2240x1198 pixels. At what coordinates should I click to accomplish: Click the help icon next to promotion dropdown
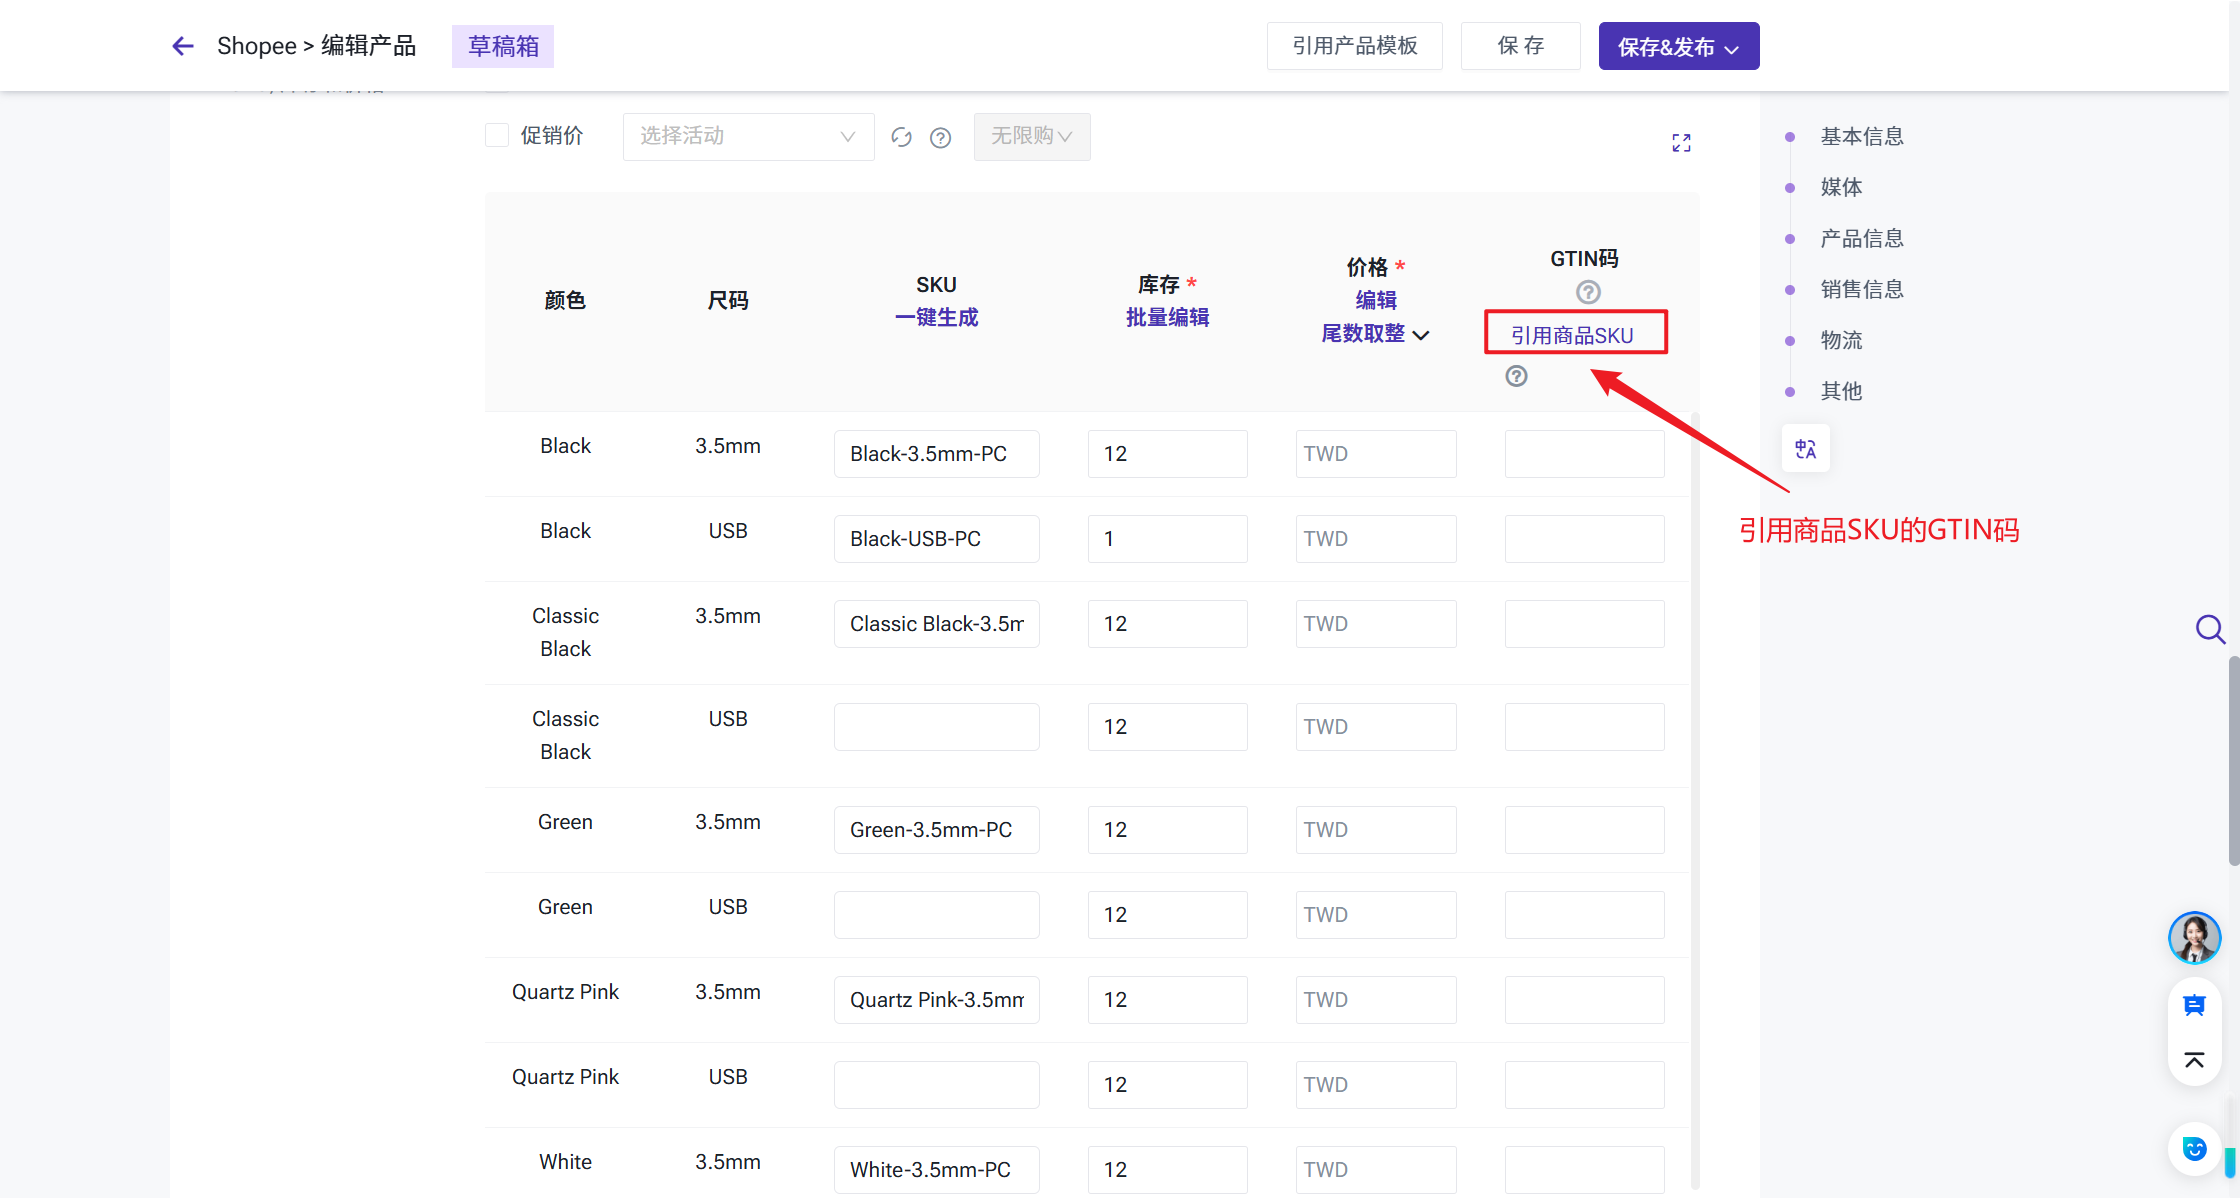tap(940, 137)
